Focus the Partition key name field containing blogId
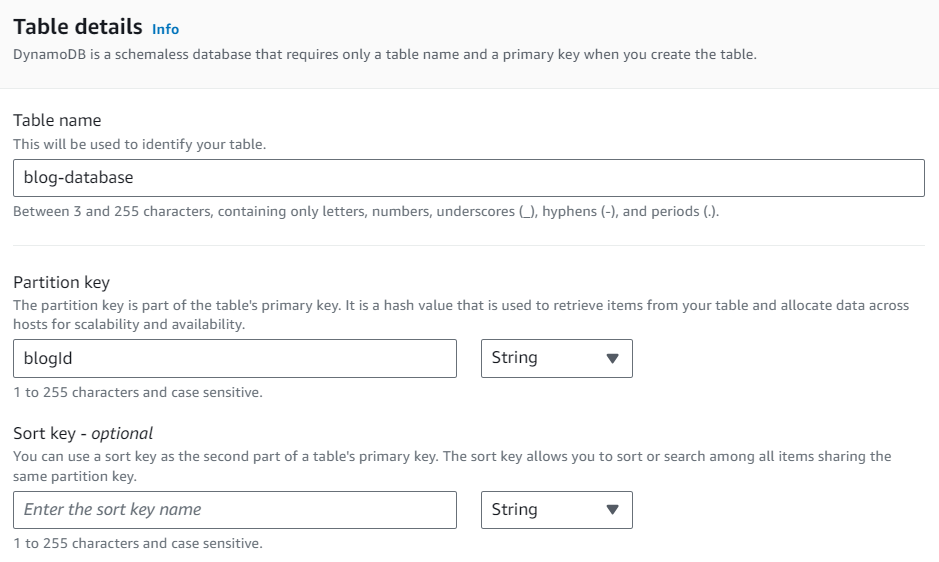Viewport: 939px width, 562px height. 234,358
